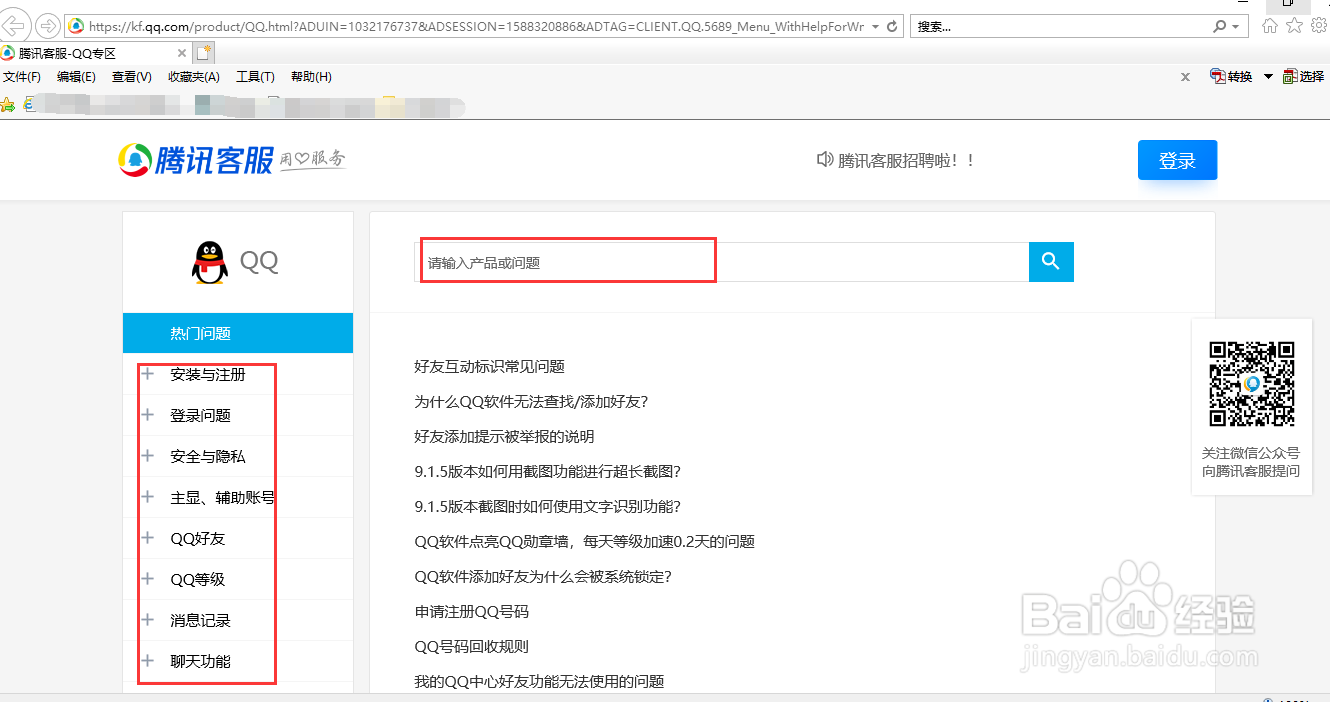This screenshot has width=1330, height=702.
Task: Open the 编辑(E) menu
Action: (x=76, y=77)
